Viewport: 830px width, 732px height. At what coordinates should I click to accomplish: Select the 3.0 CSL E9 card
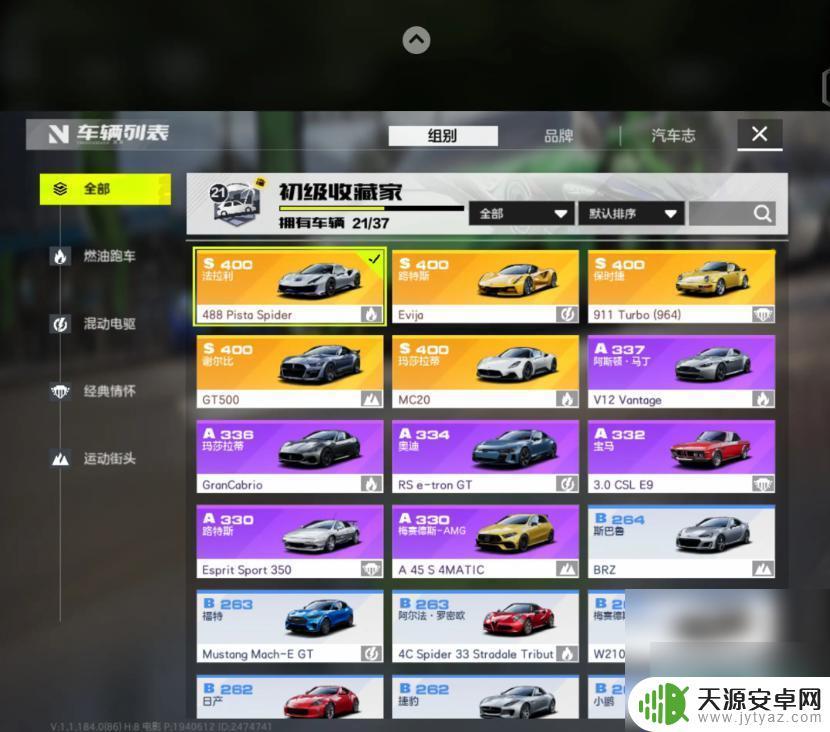tap(681, 457)
